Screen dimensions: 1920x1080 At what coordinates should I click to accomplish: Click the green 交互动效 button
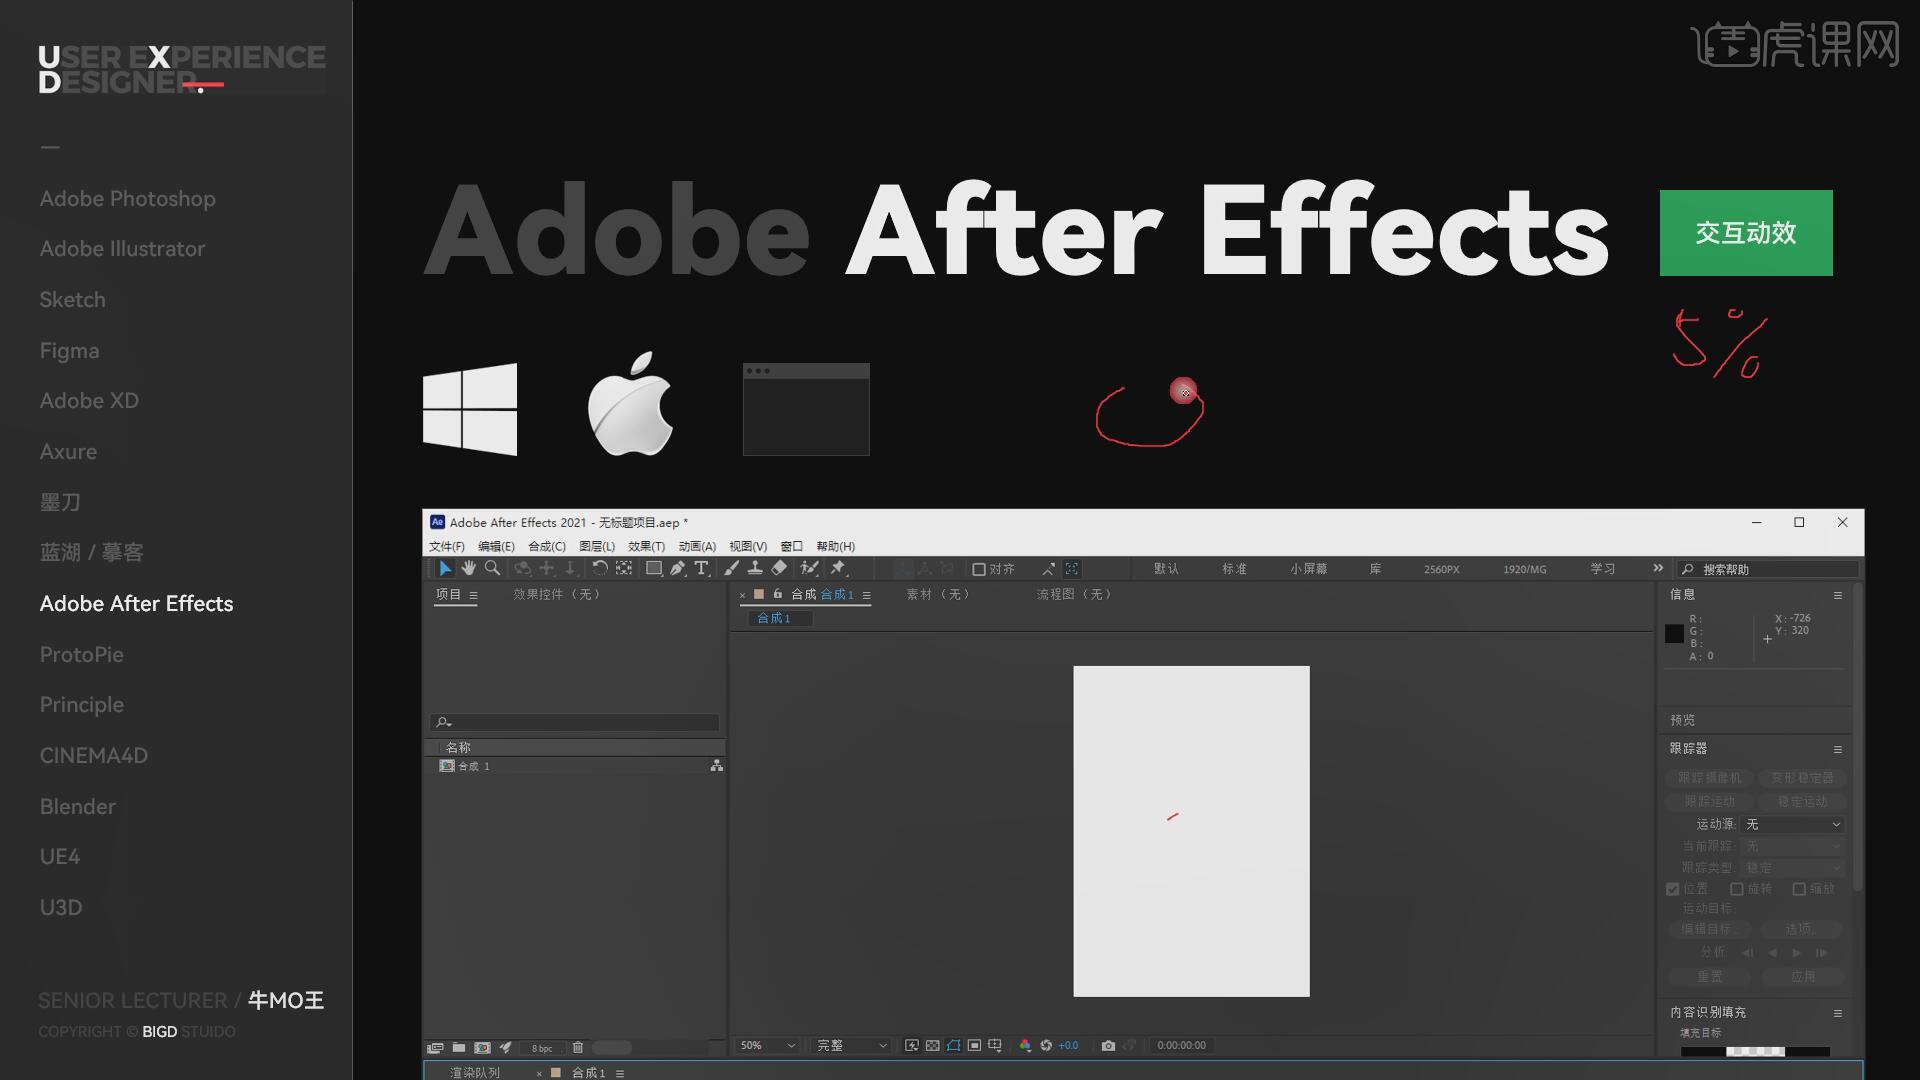[1745, 233]
